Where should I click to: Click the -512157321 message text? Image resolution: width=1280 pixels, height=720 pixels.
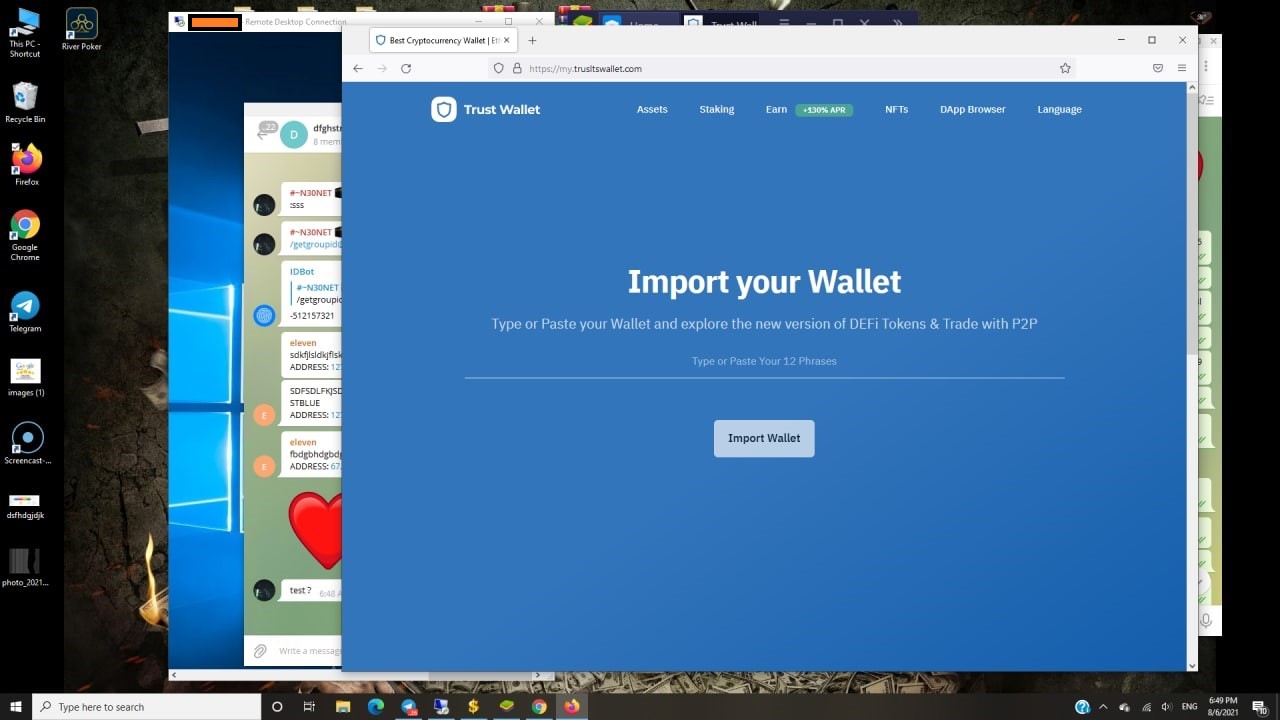tap(312, 316)
